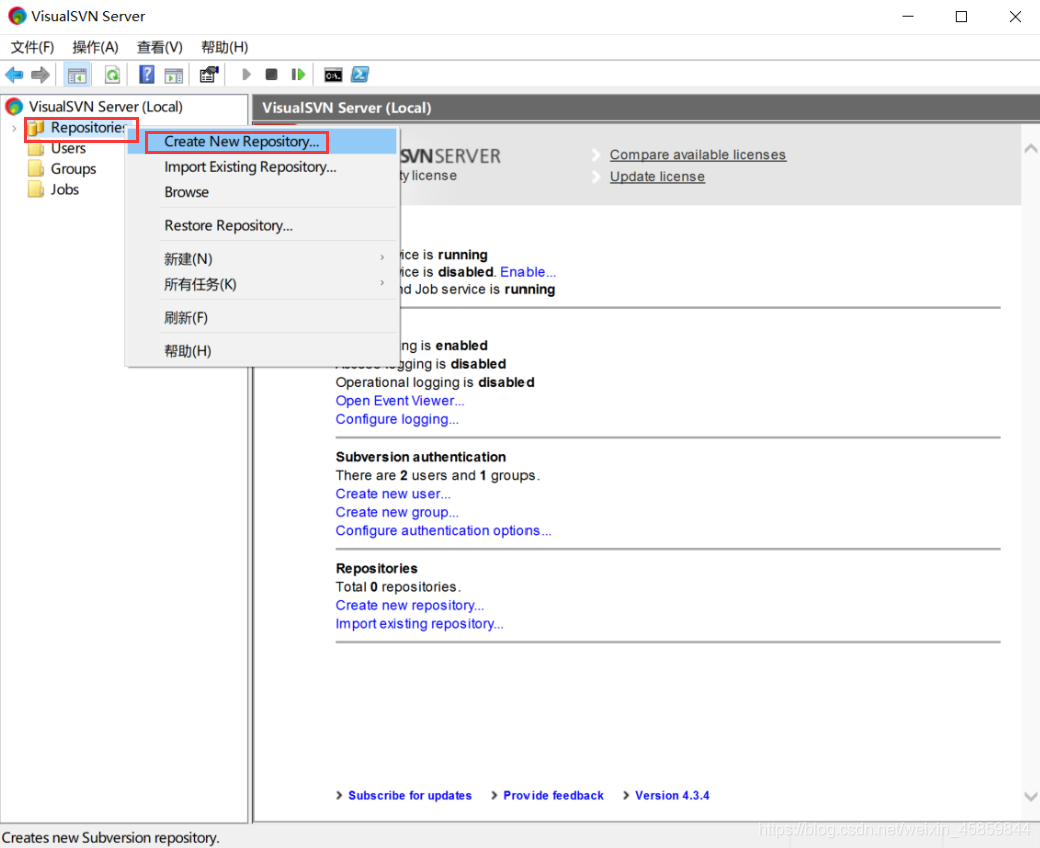Click the Create new group... link
The image size is (1040, 848).
tap(397, 513)
